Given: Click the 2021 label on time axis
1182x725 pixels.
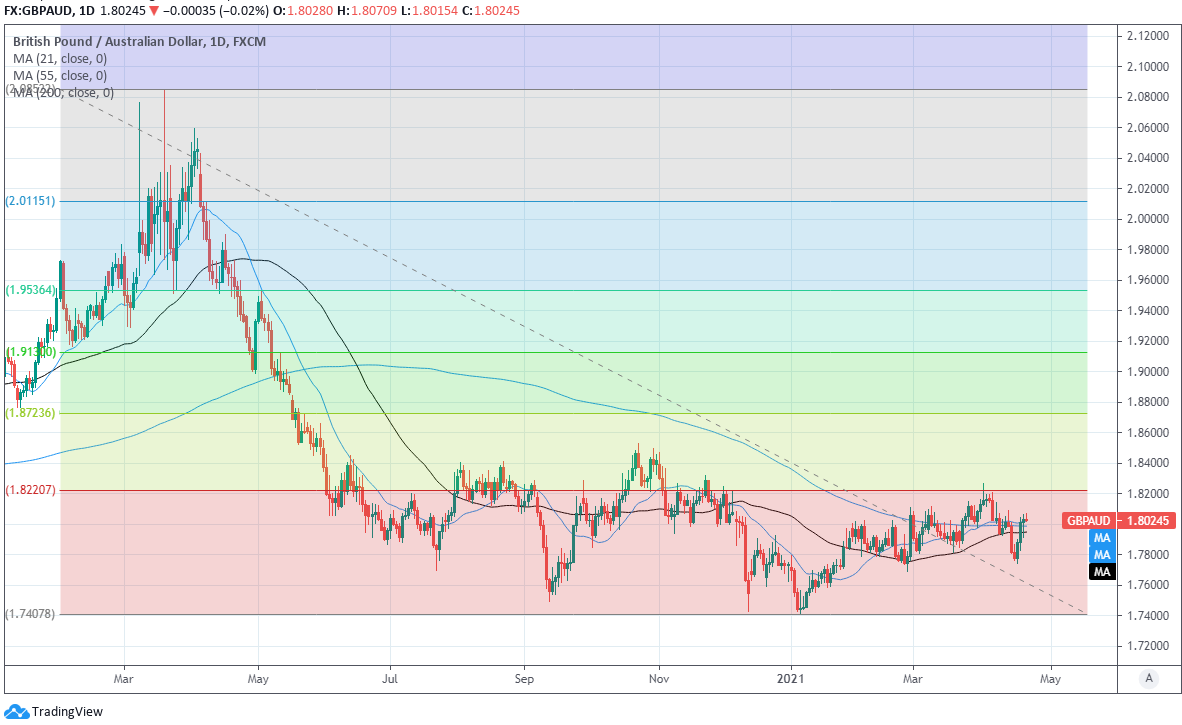Looking at the screenshot, I should coord(791,679).
